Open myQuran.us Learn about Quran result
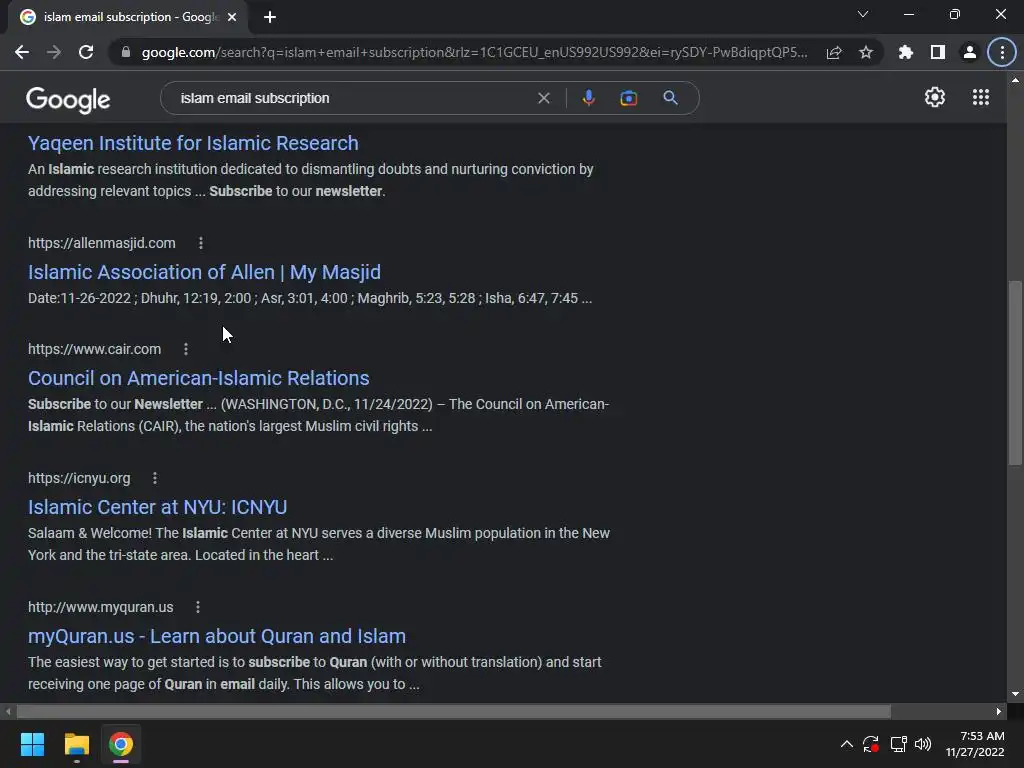1024x768 pixels. pyautogui.click(x=217, y=635)
